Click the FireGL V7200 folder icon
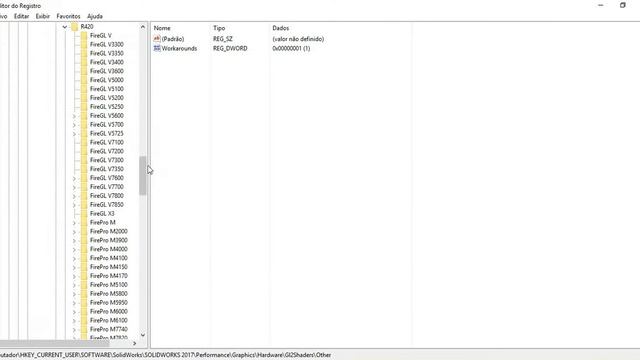This screenshot has width=640, height=360. pos(84,151)
